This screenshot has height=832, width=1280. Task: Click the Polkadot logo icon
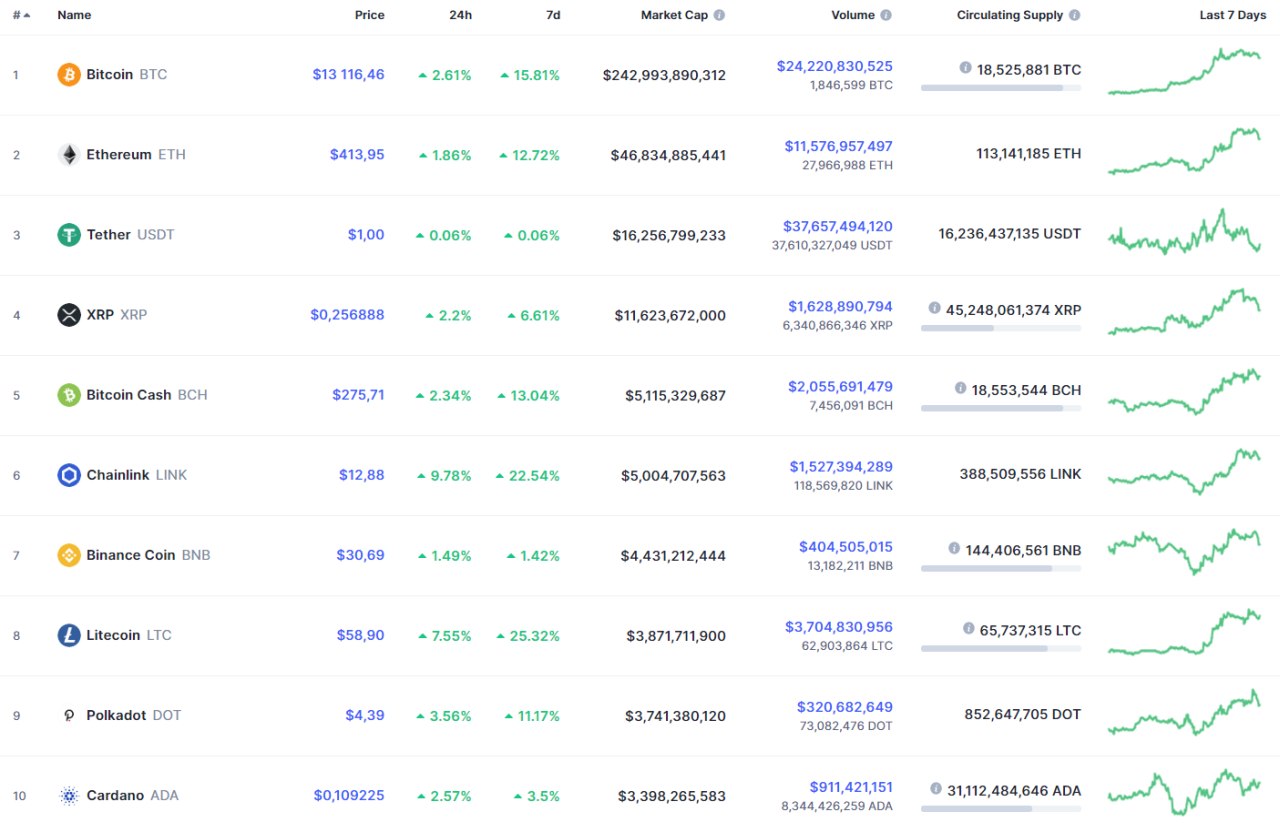(69, 715)
